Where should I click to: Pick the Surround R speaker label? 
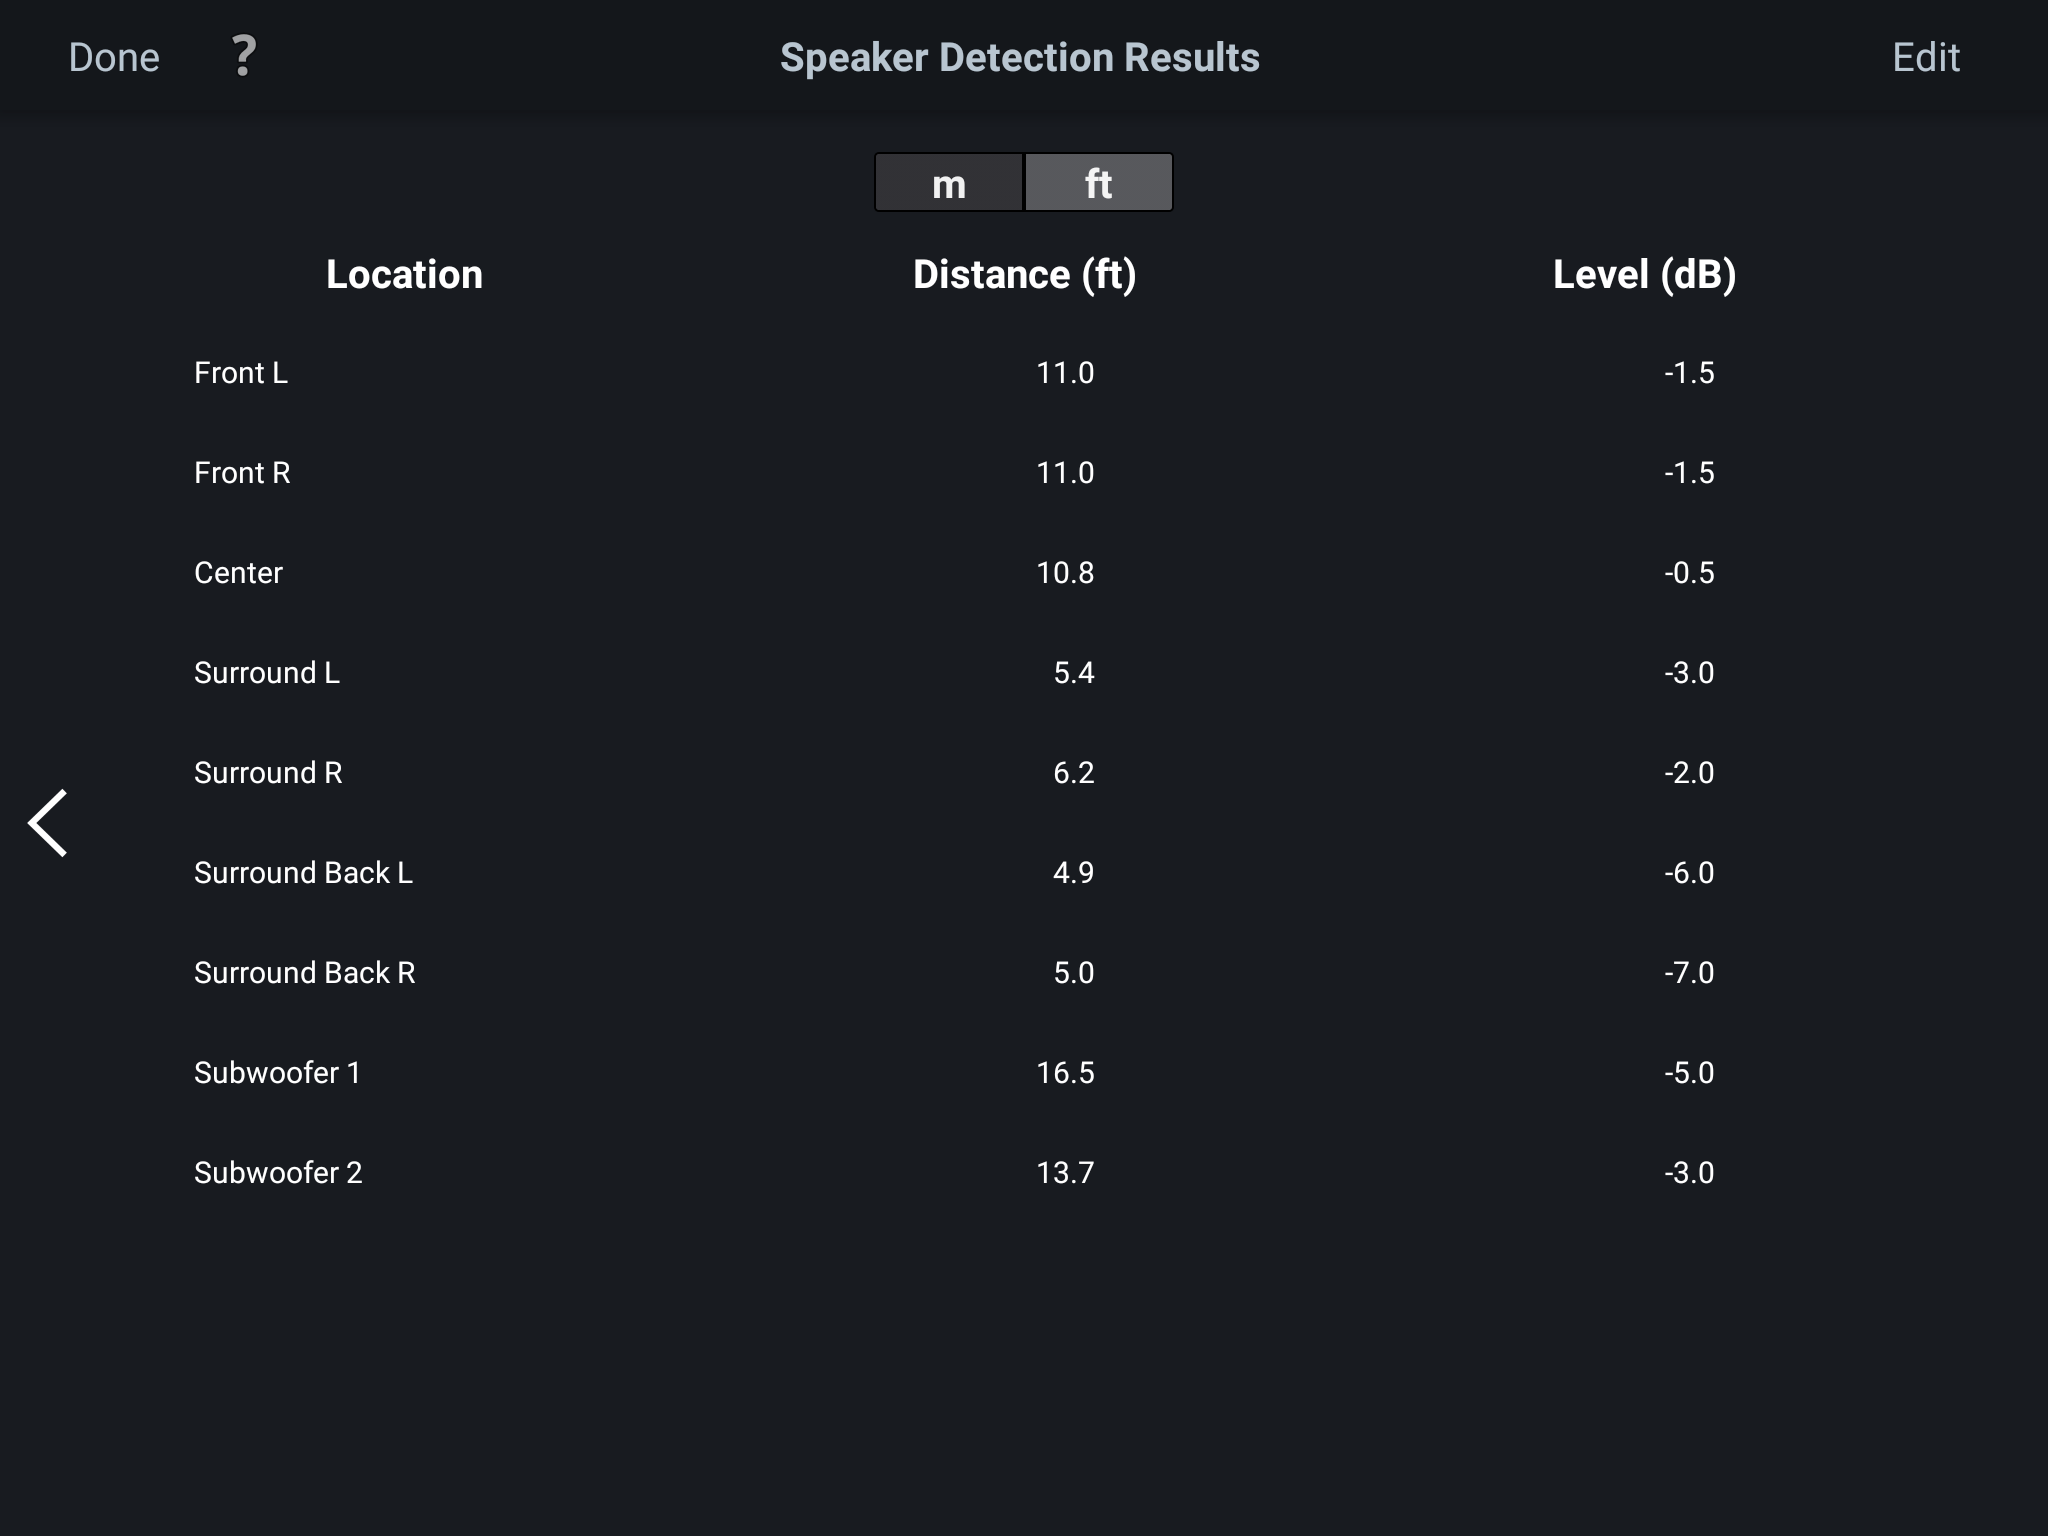[x=268, y=773]
